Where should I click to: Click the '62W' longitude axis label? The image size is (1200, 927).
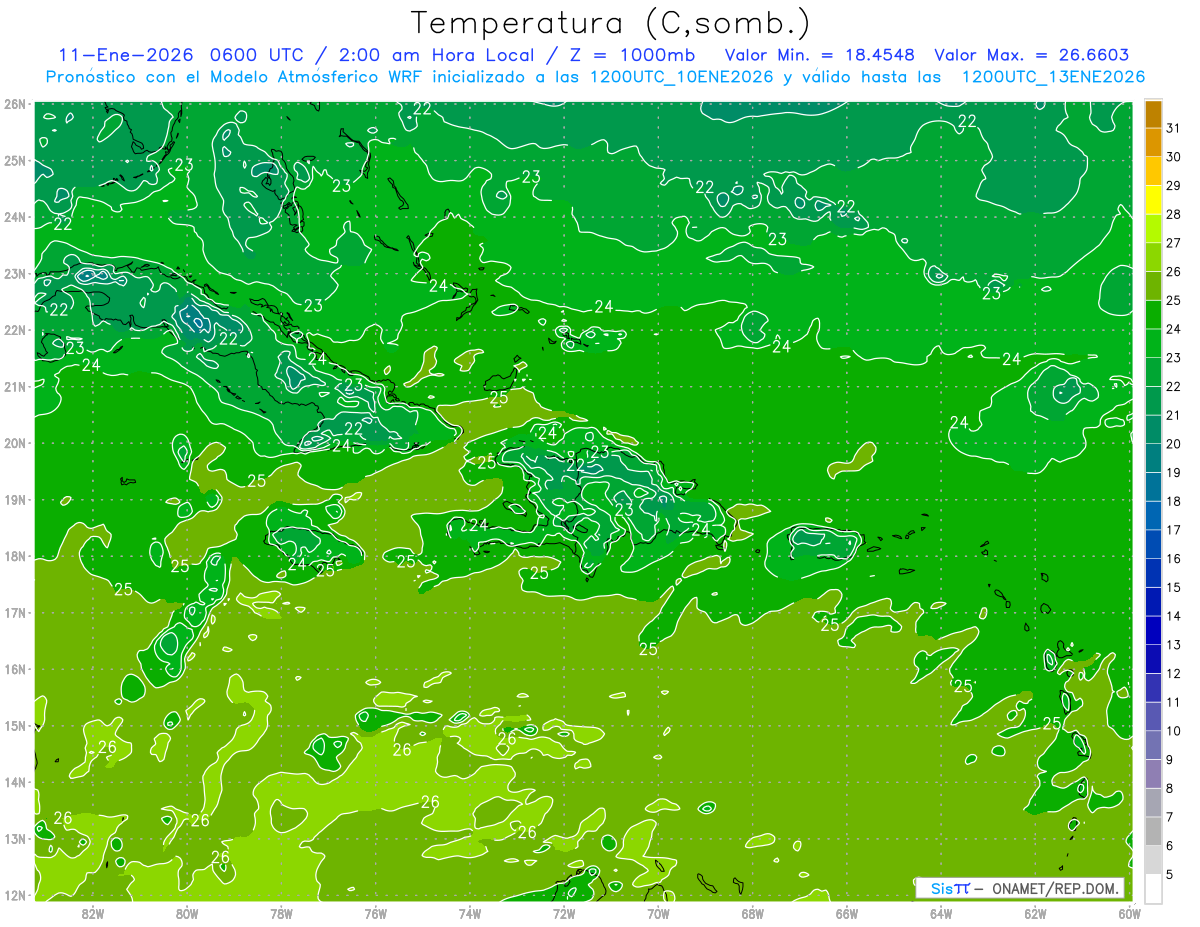coord(1035,912)
